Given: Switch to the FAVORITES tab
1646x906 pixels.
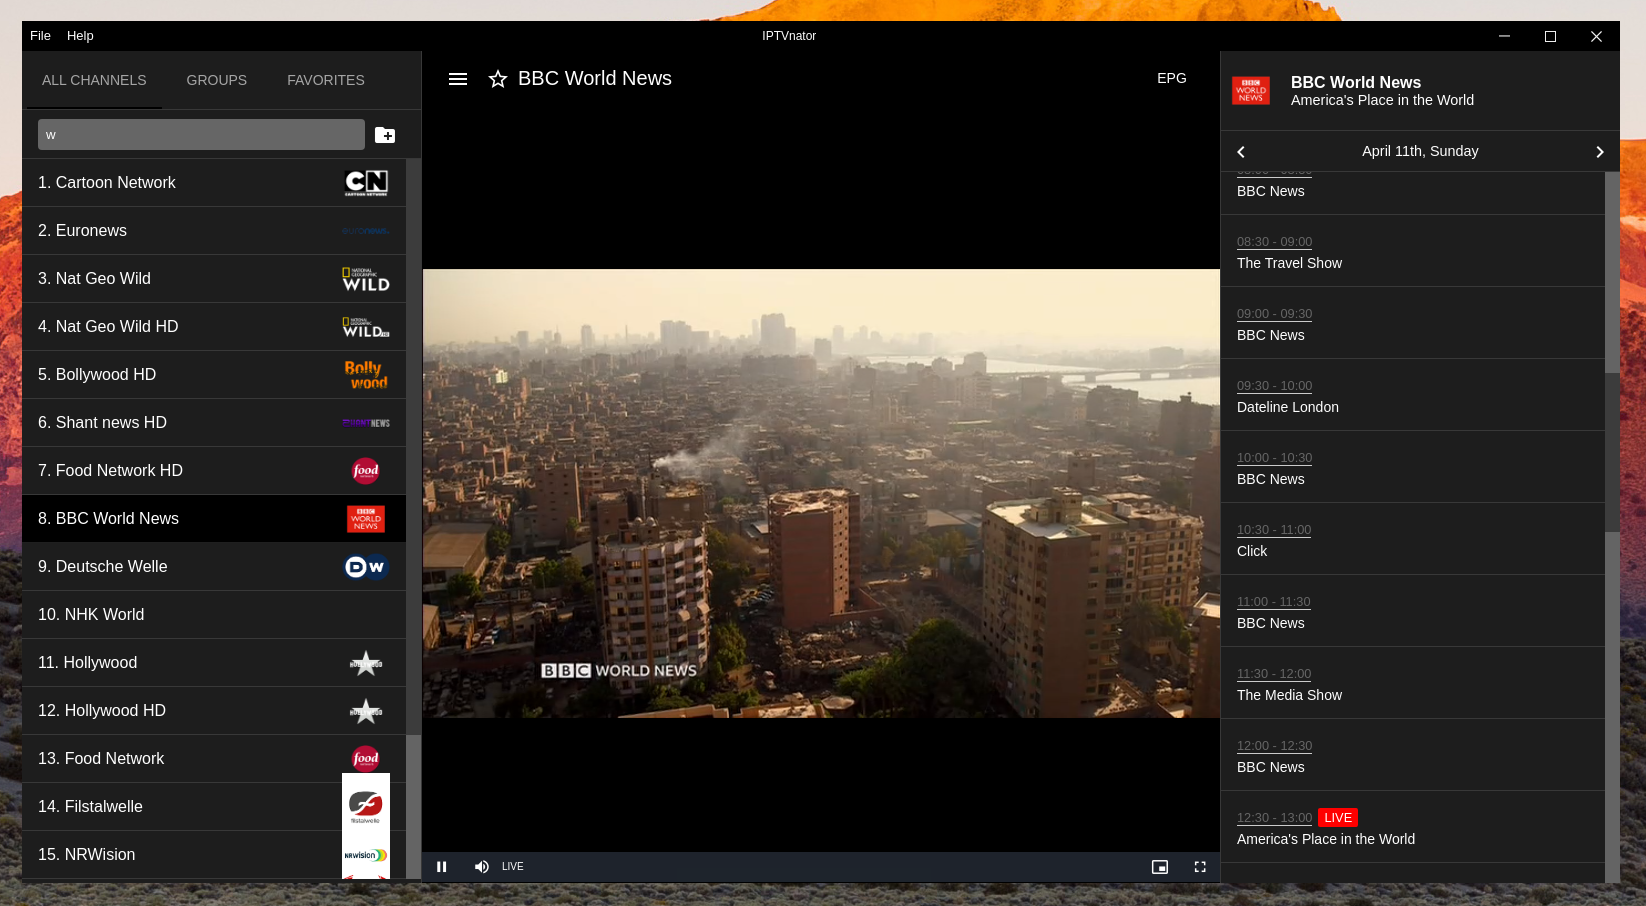Looking at the screenshot, I should (325, 80).
